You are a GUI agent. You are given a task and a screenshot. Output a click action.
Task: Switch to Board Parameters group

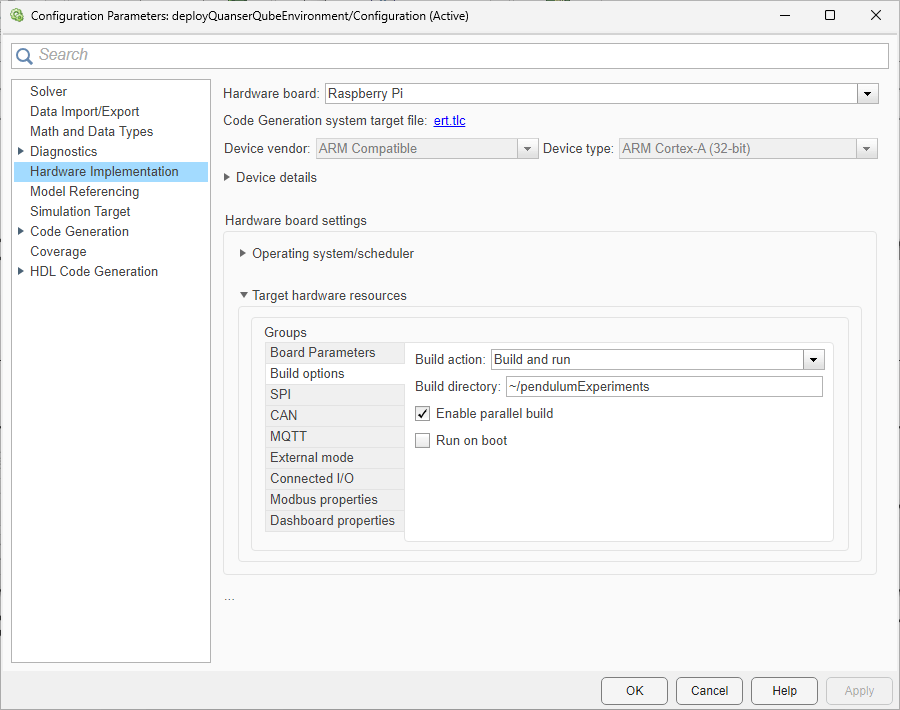322,352
